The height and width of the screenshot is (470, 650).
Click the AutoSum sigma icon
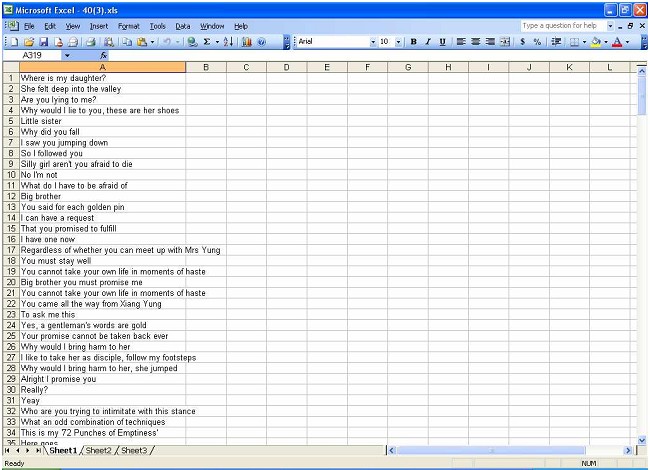207,41
